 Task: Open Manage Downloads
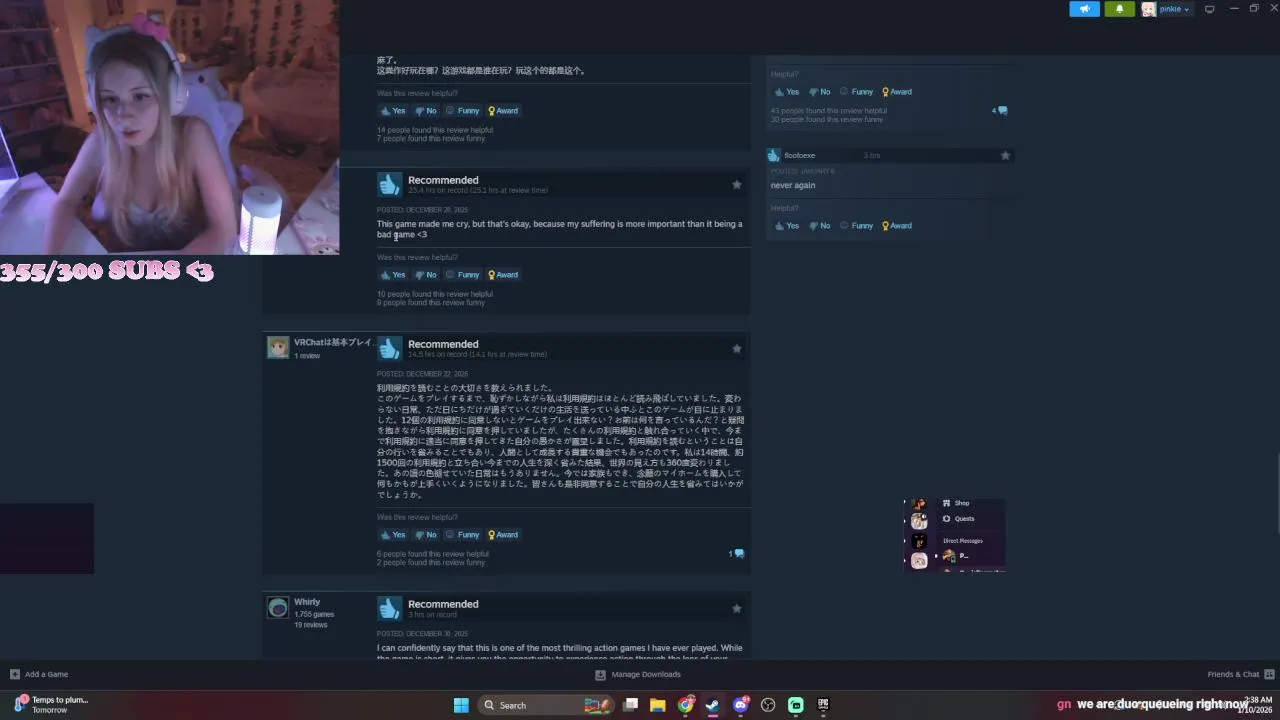(x=637, y=674)
